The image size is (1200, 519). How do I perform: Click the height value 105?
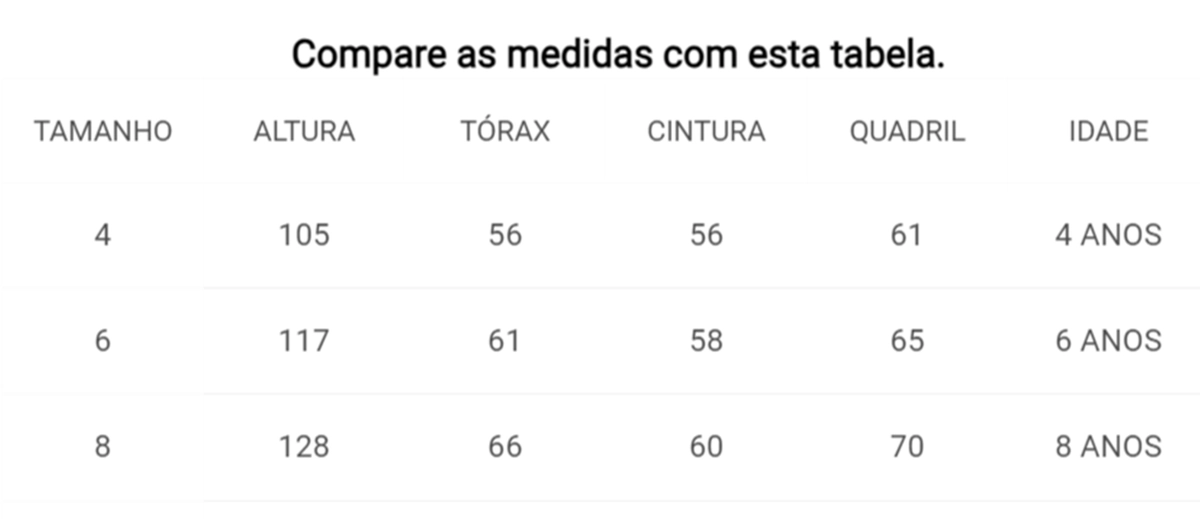coord(304,235)
